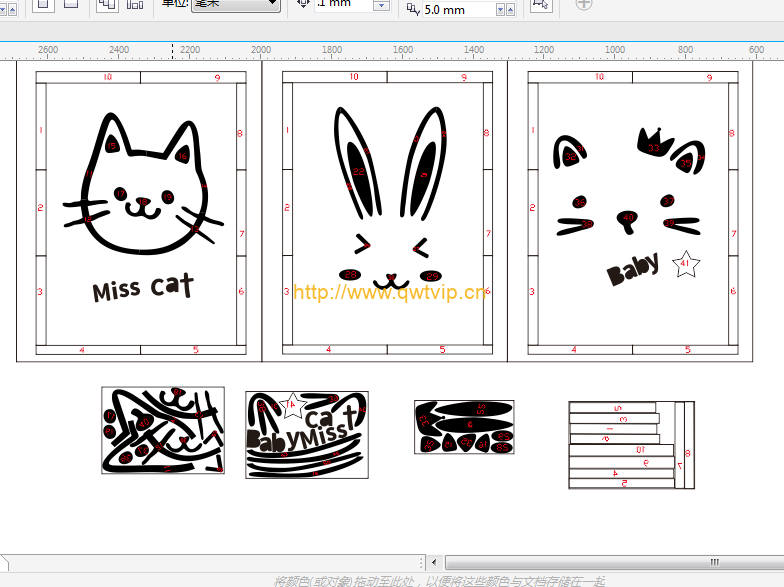Increase the 5.0 mm duplicate distance value
The height and width of the screenshot is (587, 784).
[x=510, y=10]
